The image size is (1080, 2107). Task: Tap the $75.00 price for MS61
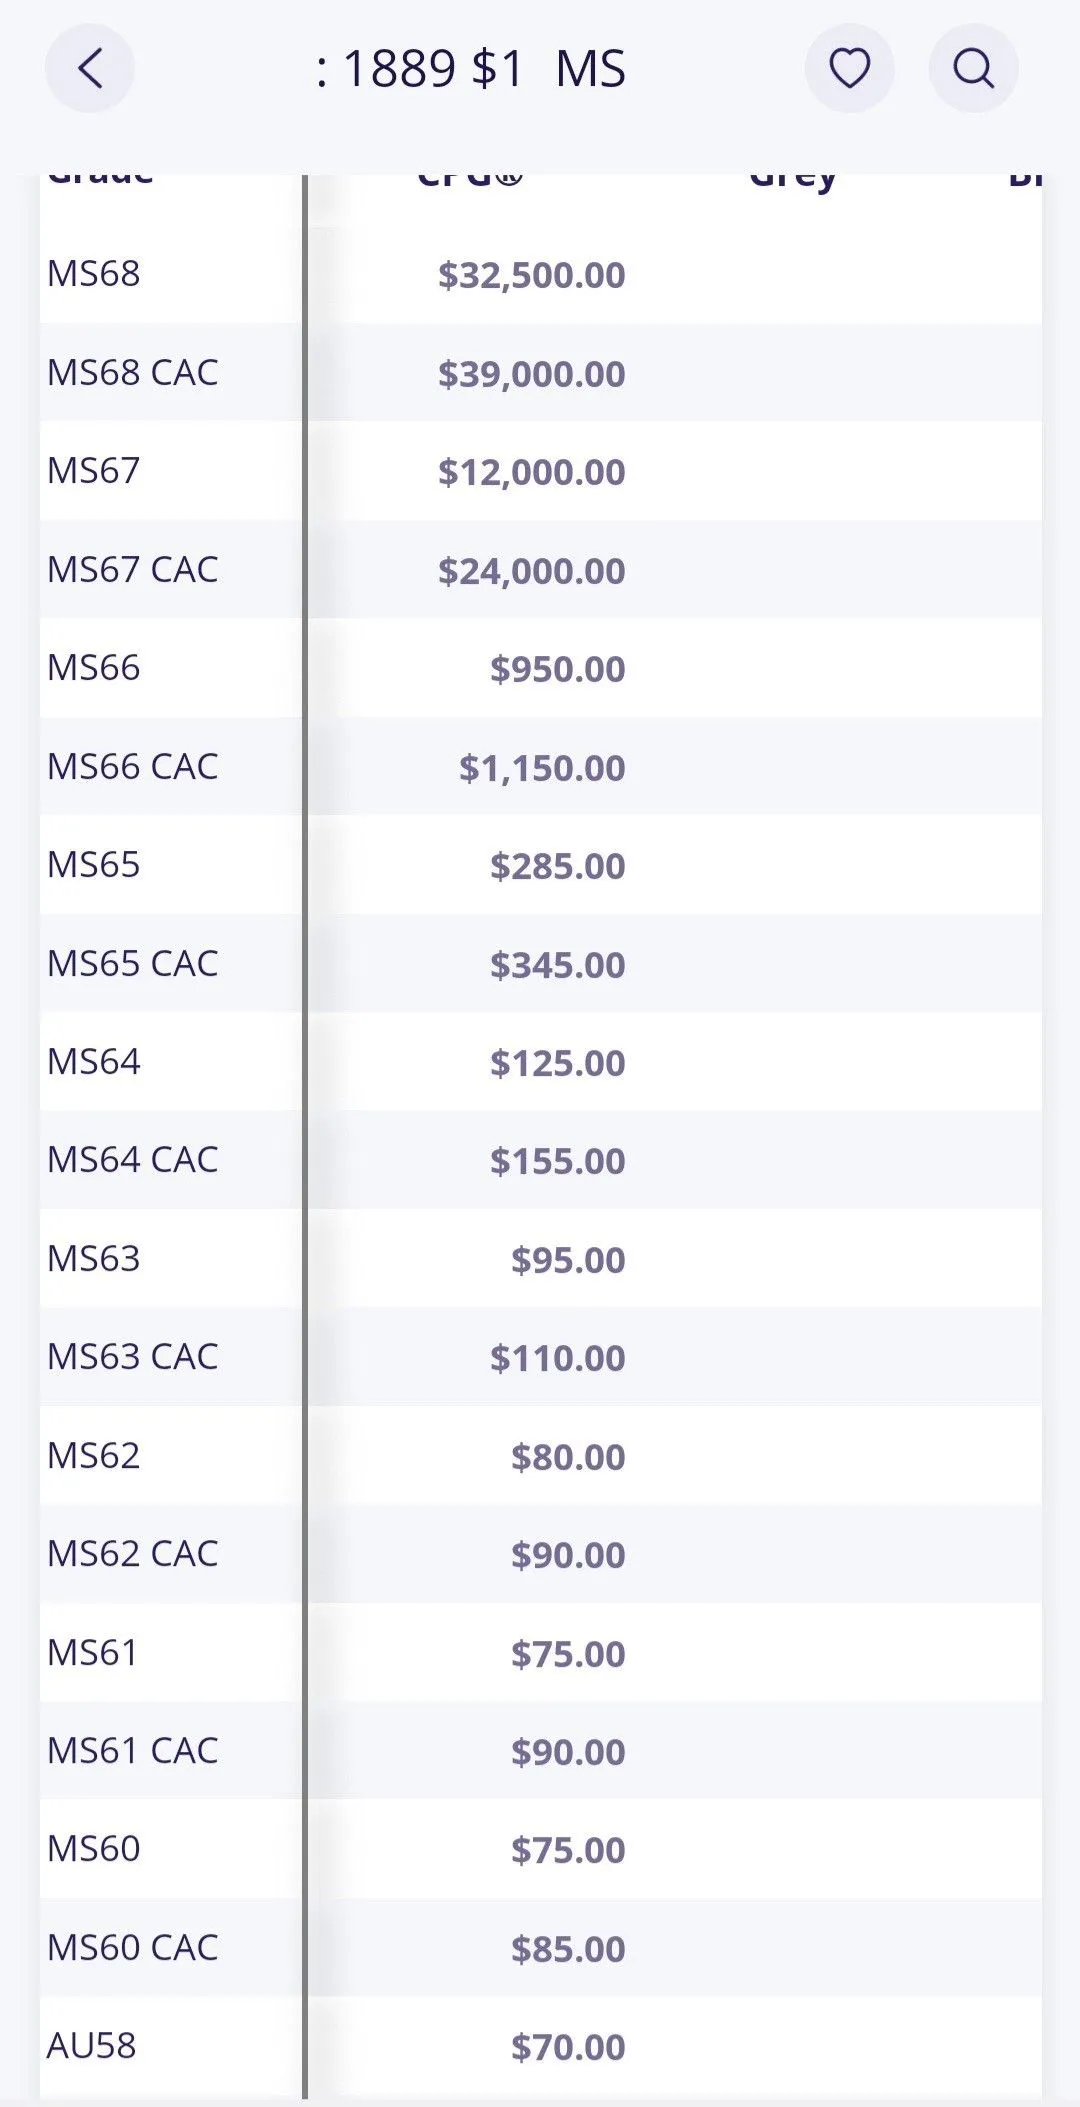click(x=568, y=1654)
